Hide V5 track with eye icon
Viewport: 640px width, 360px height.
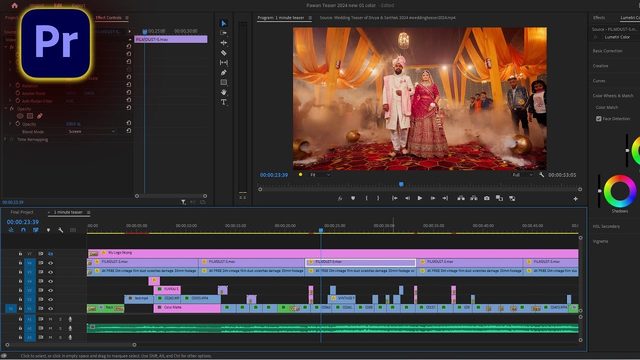tap(51, 272)
